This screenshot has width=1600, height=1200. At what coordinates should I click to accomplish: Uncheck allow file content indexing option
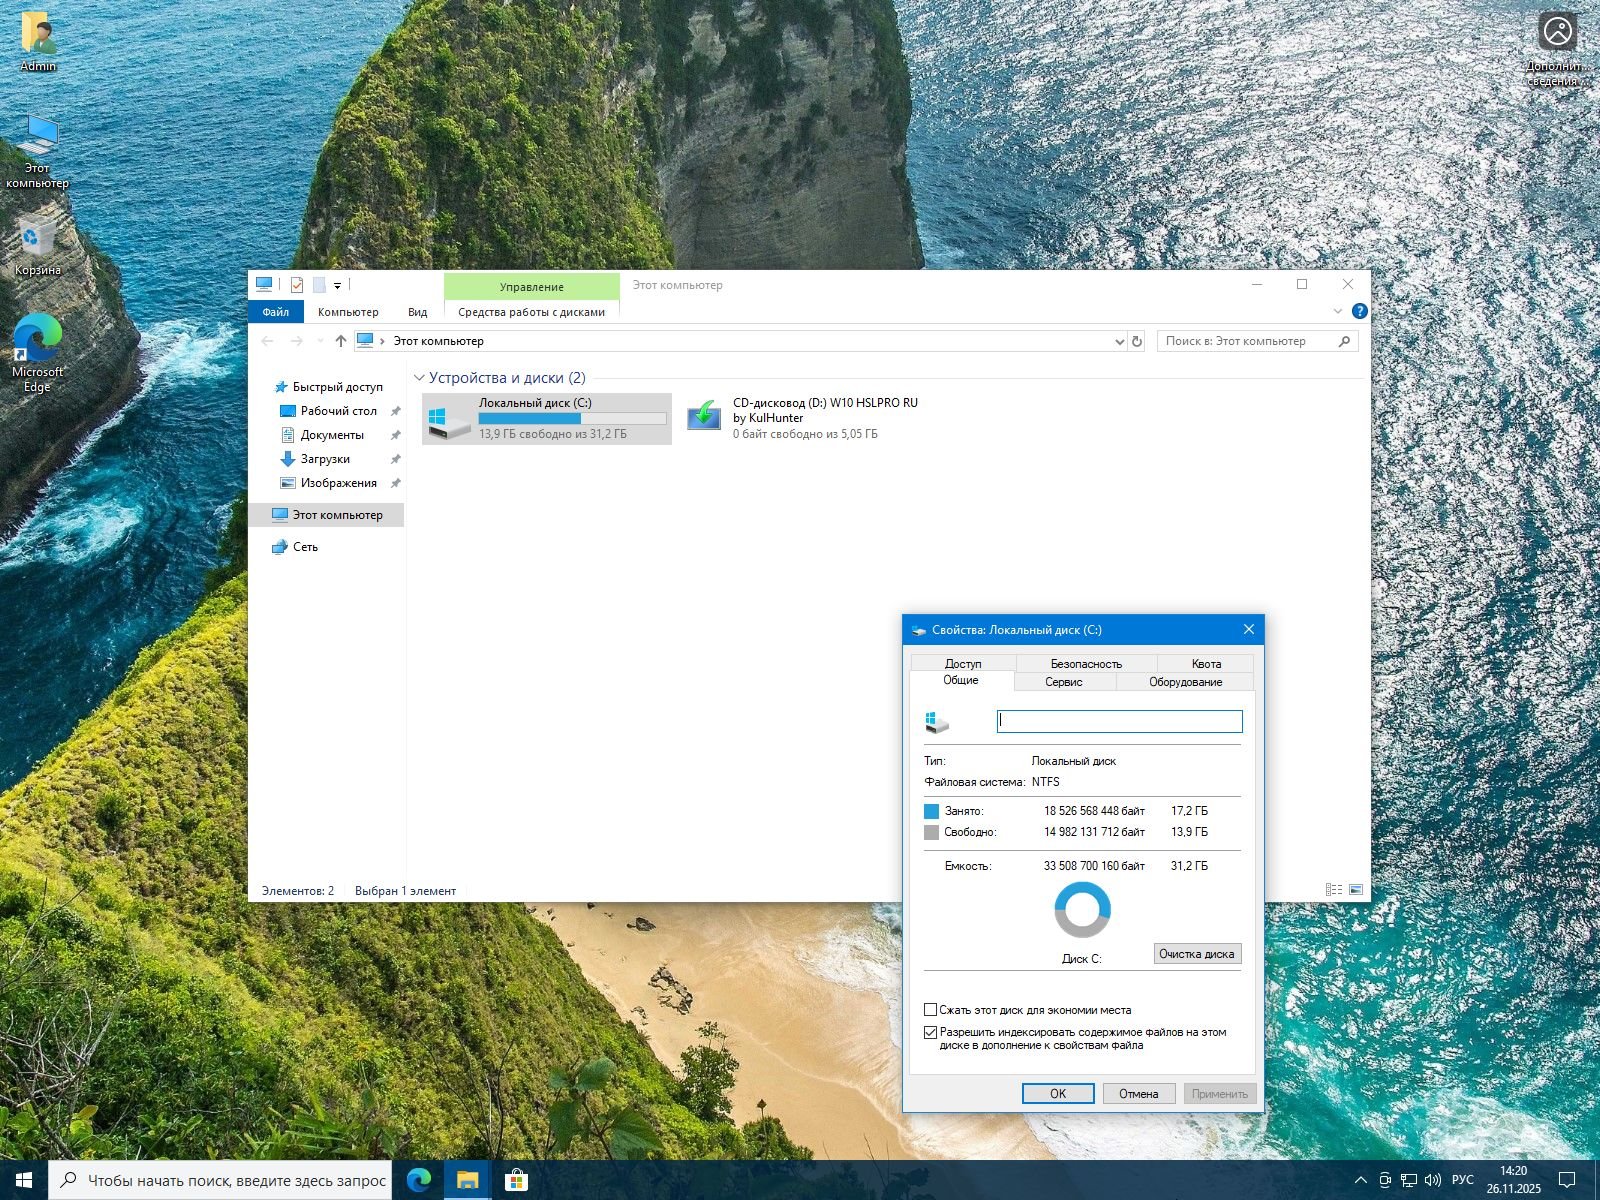[x=931, y=1032]
